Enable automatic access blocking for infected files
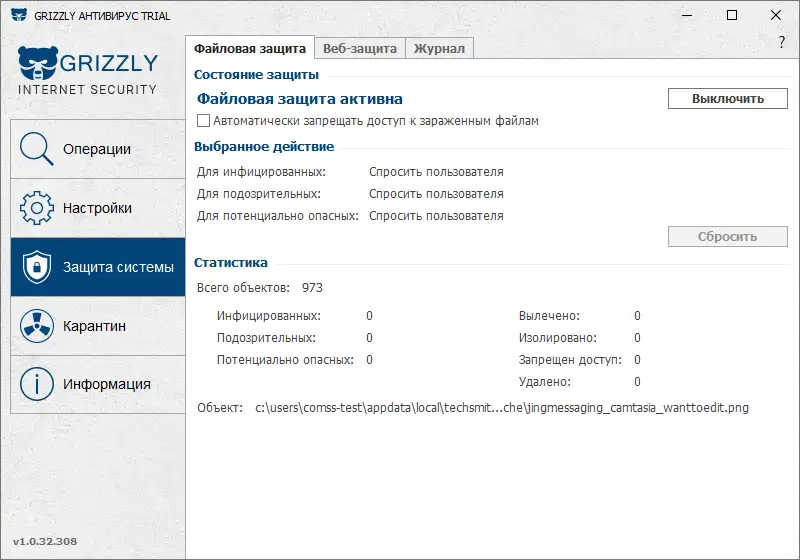Screen dimensions: 800x560 (203, 121)
